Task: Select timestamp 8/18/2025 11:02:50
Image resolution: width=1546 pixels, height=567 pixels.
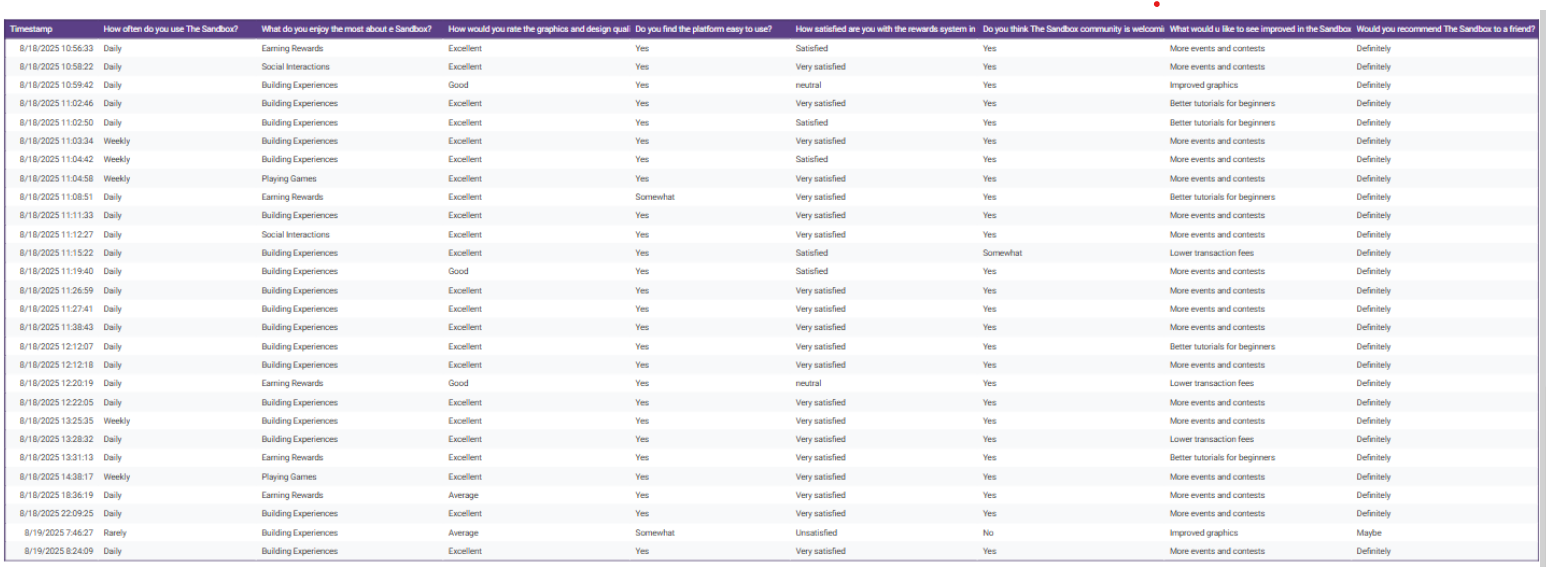Action: 56,123
